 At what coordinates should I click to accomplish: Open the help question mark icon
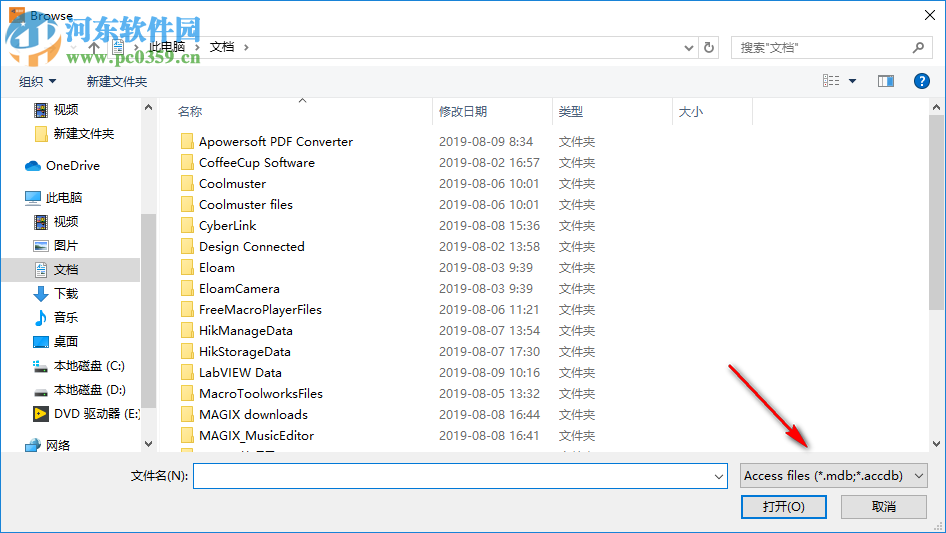[x=921, y=81]
